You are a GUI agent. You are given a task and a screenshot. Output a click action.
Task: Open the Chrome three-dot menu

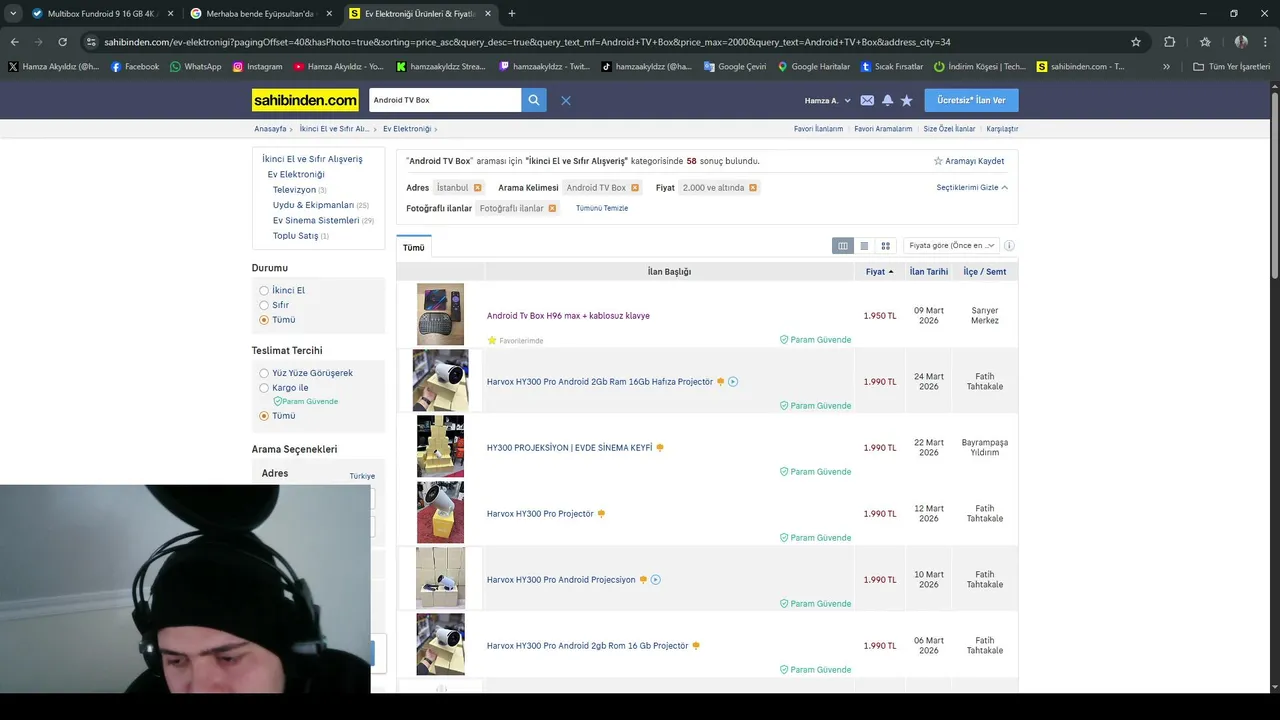[x=1265, y=42]
